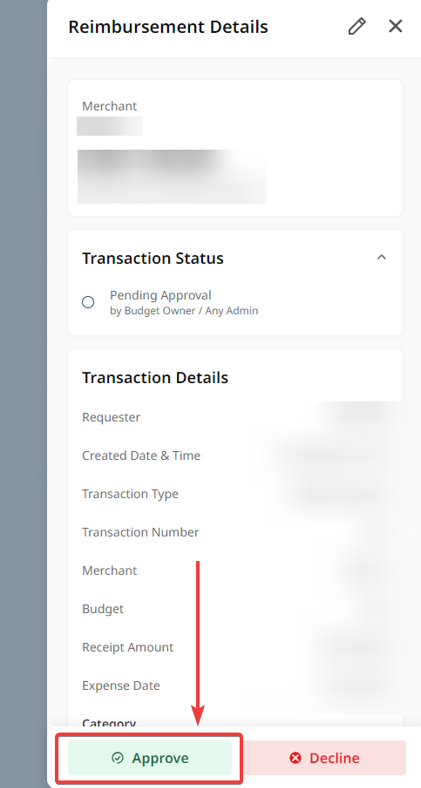Click the blurred merchant image thumbnail
Screen dimensions: 421x788
172,176
